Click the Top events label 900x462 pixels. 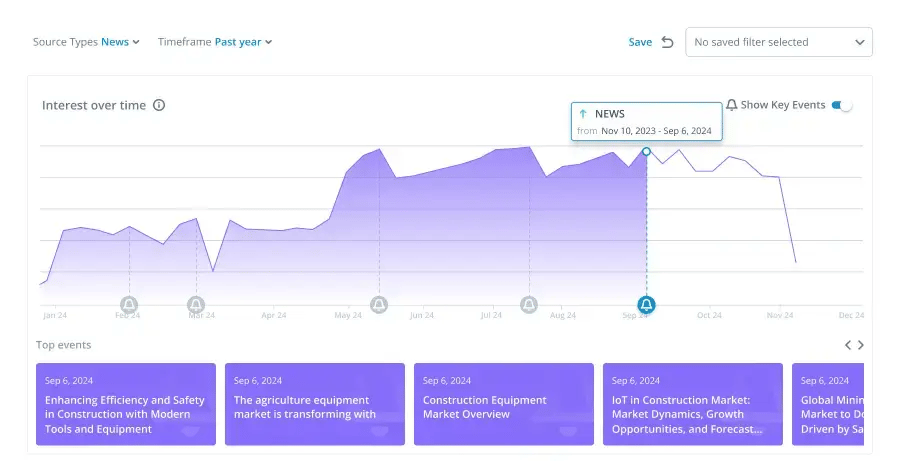pyautogui.click(x=63, y=345)
